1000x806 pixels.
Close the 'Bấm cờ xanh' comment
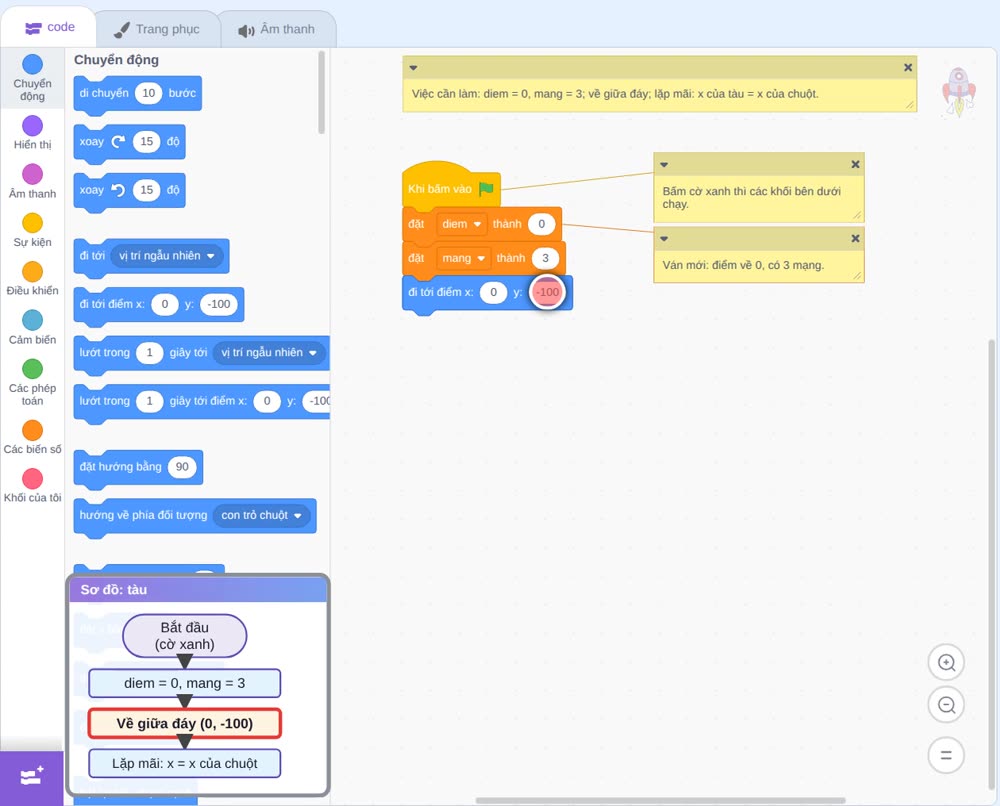point(855,165)
